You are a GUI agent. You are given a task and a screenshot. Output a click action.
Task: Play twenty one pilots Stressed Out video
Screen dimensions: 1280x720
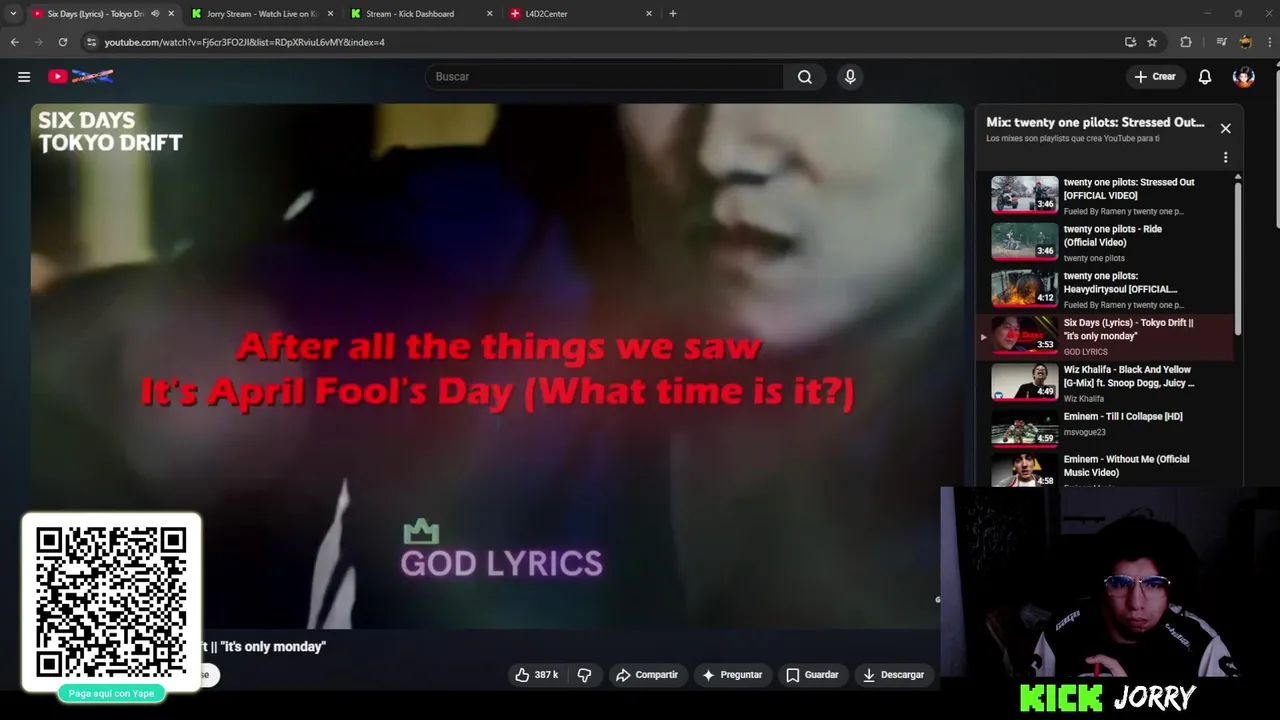click(1105, 196)
